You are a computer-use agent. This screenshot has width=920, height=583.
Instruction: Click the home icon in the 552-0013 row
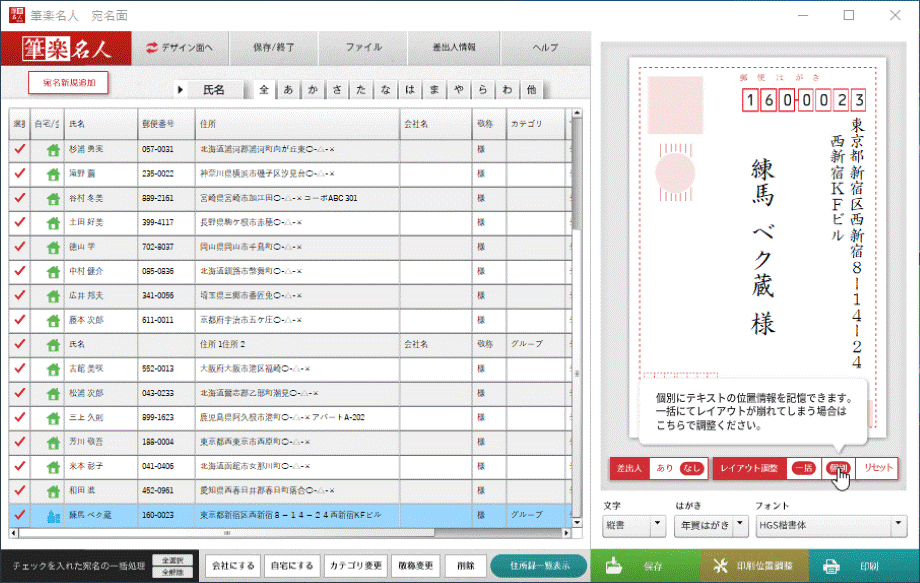coord(53,370)
